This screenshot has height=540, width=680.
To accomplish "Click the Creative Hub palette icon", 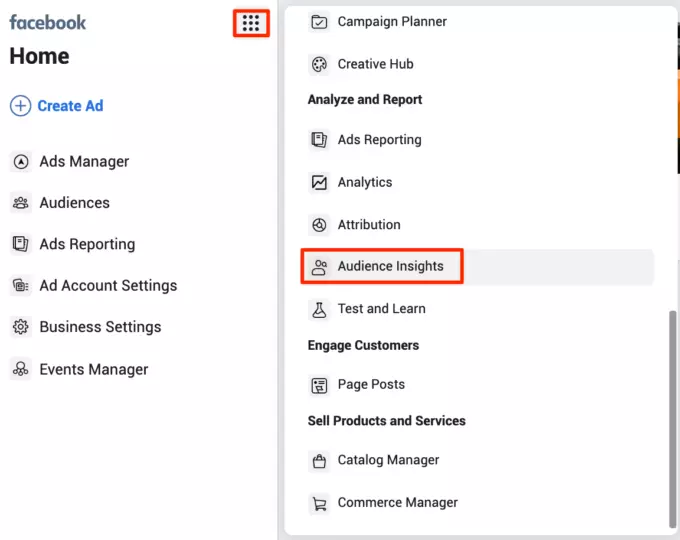I will click(x=319, y=64).
